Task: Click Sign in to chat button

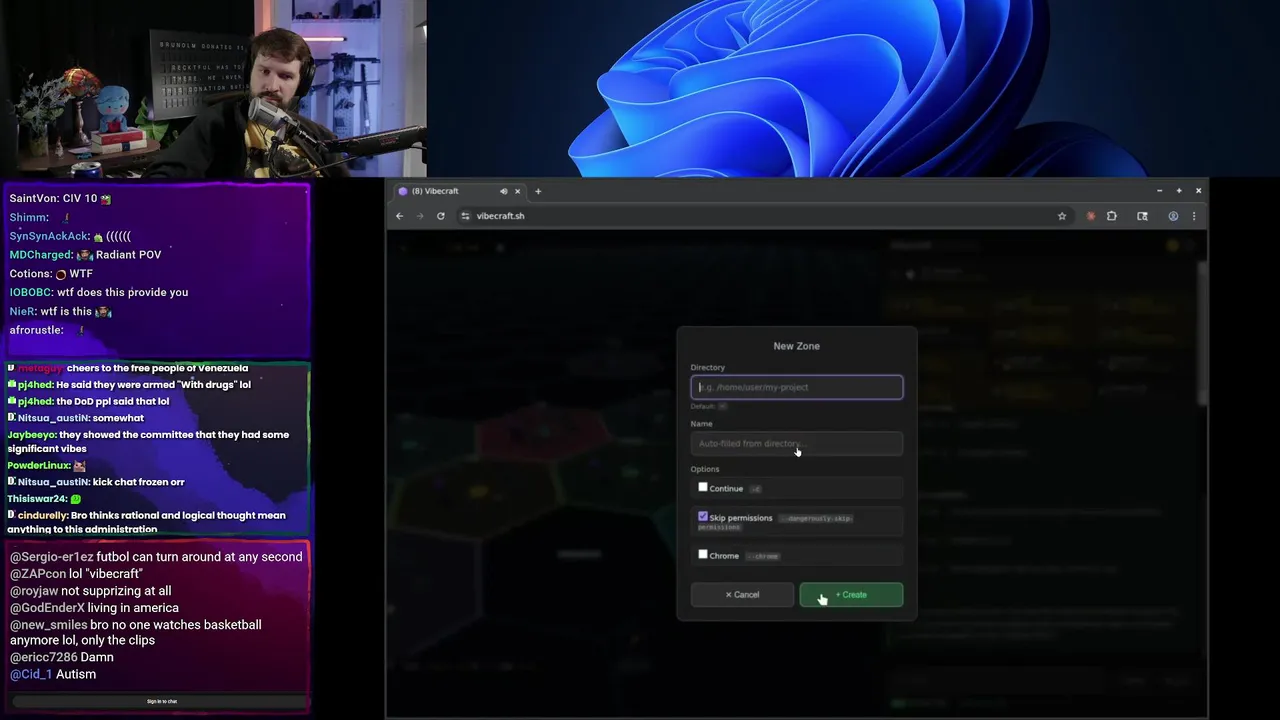Action: pyautogui.click(x=161, y=701)
